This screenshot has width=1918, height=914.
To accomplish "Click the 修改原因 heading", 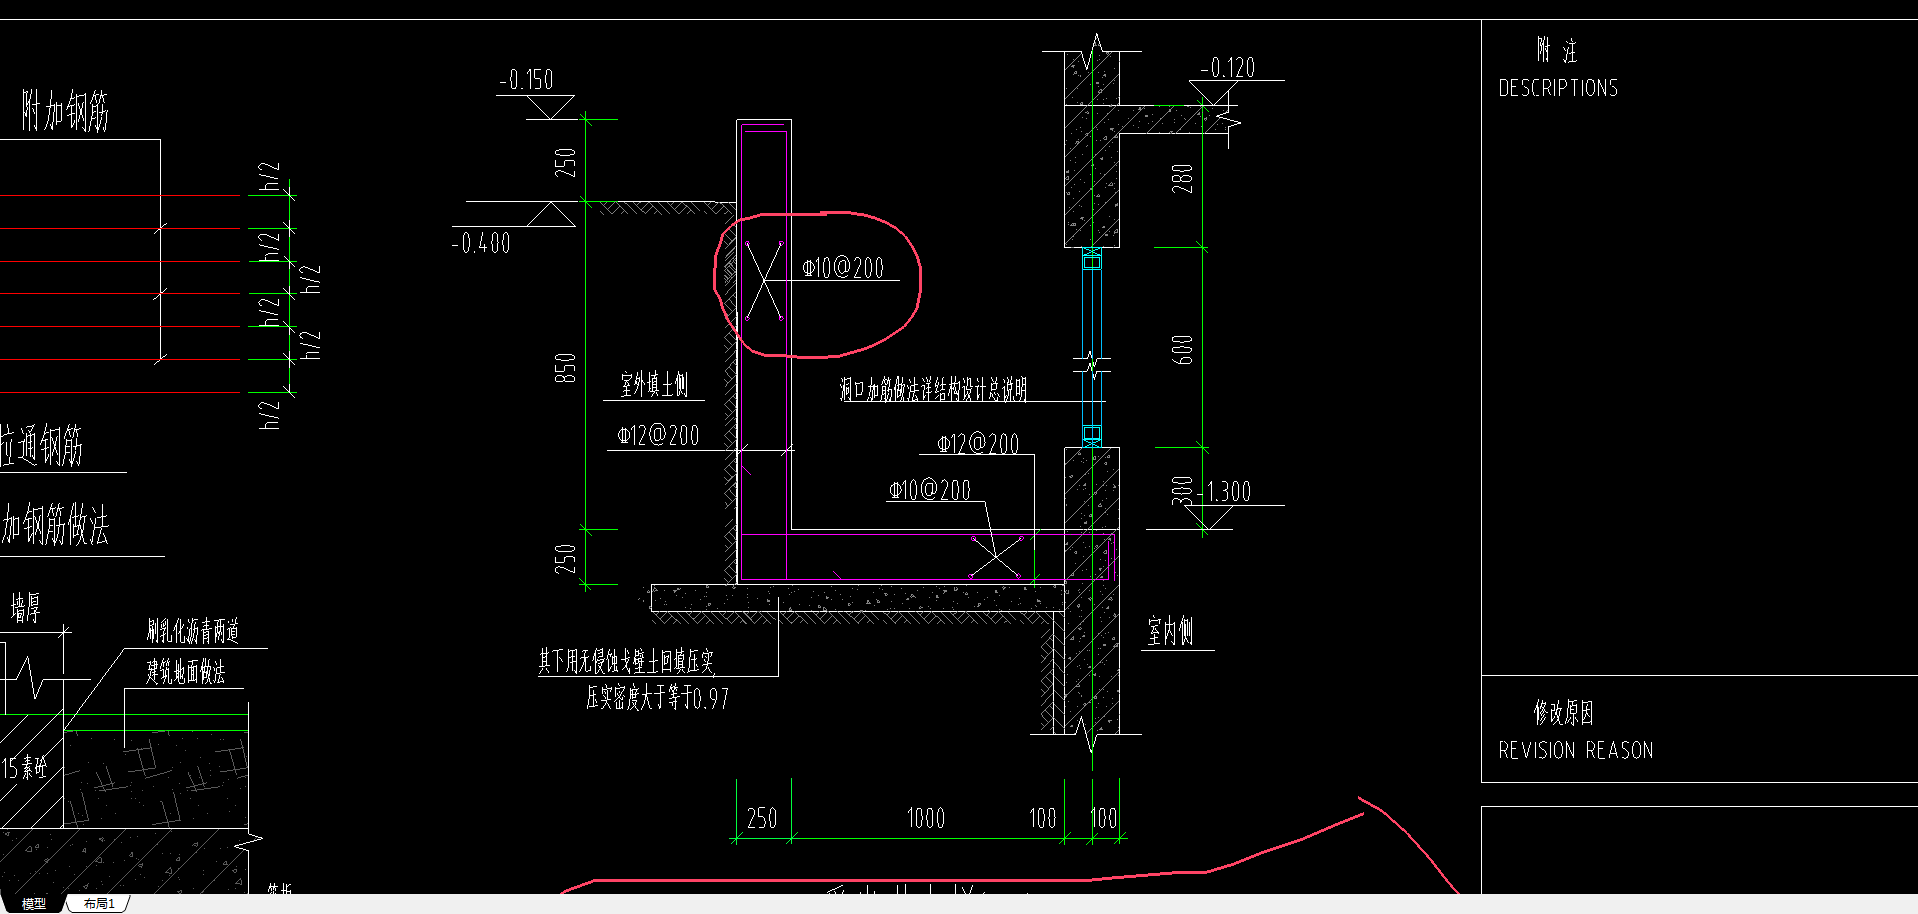I will tap(1563, 713).
